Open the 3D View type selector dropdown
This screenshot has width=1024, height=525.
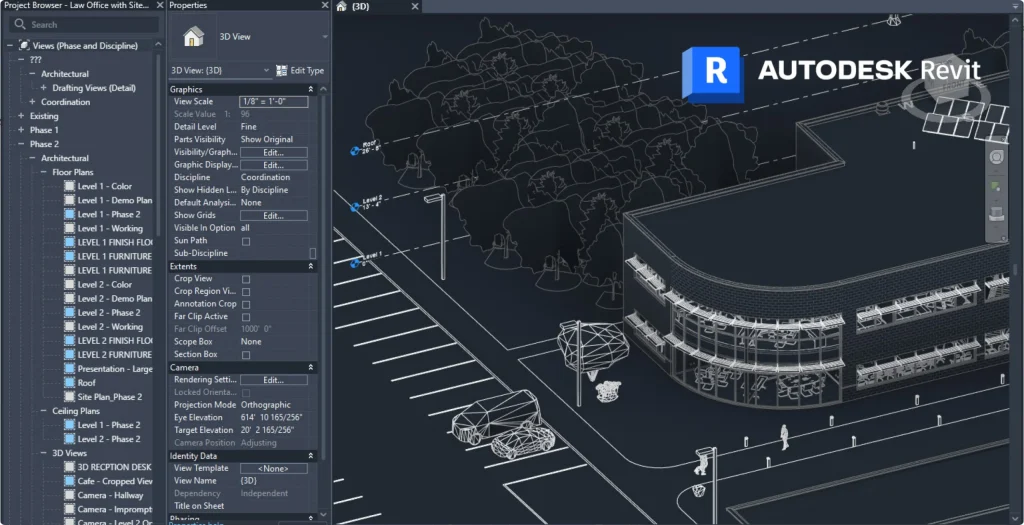point(324,37)
